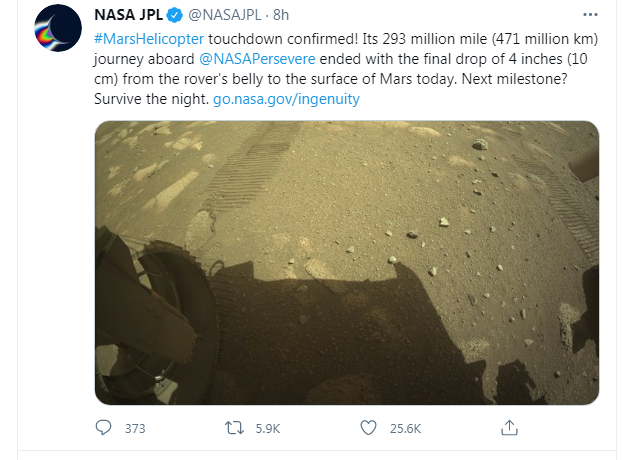Click the blue verified badge

click(175, 15)
